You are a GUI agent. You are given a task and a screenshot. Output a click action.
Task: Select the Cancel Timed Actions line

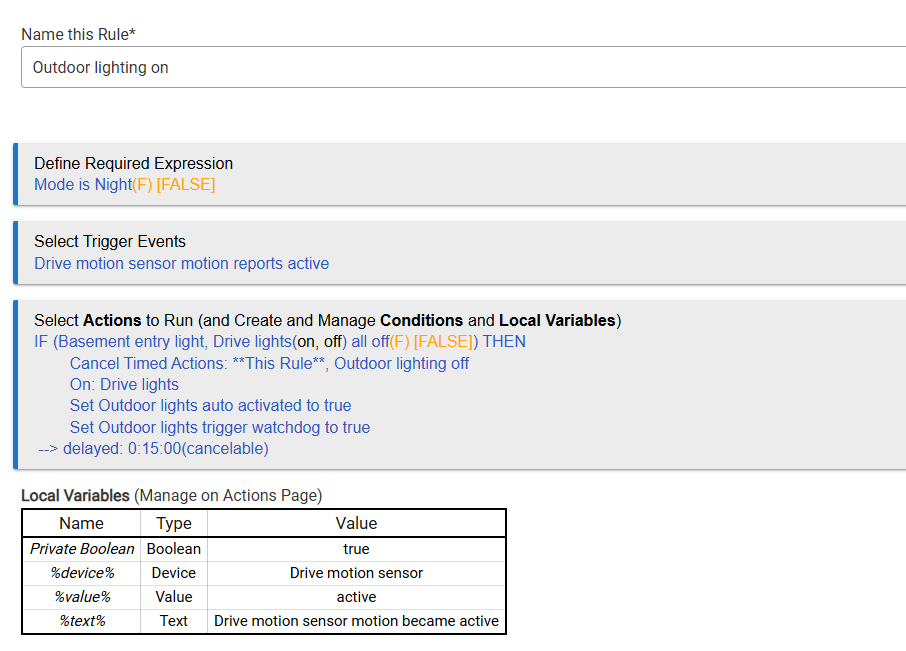click(269, 363)
